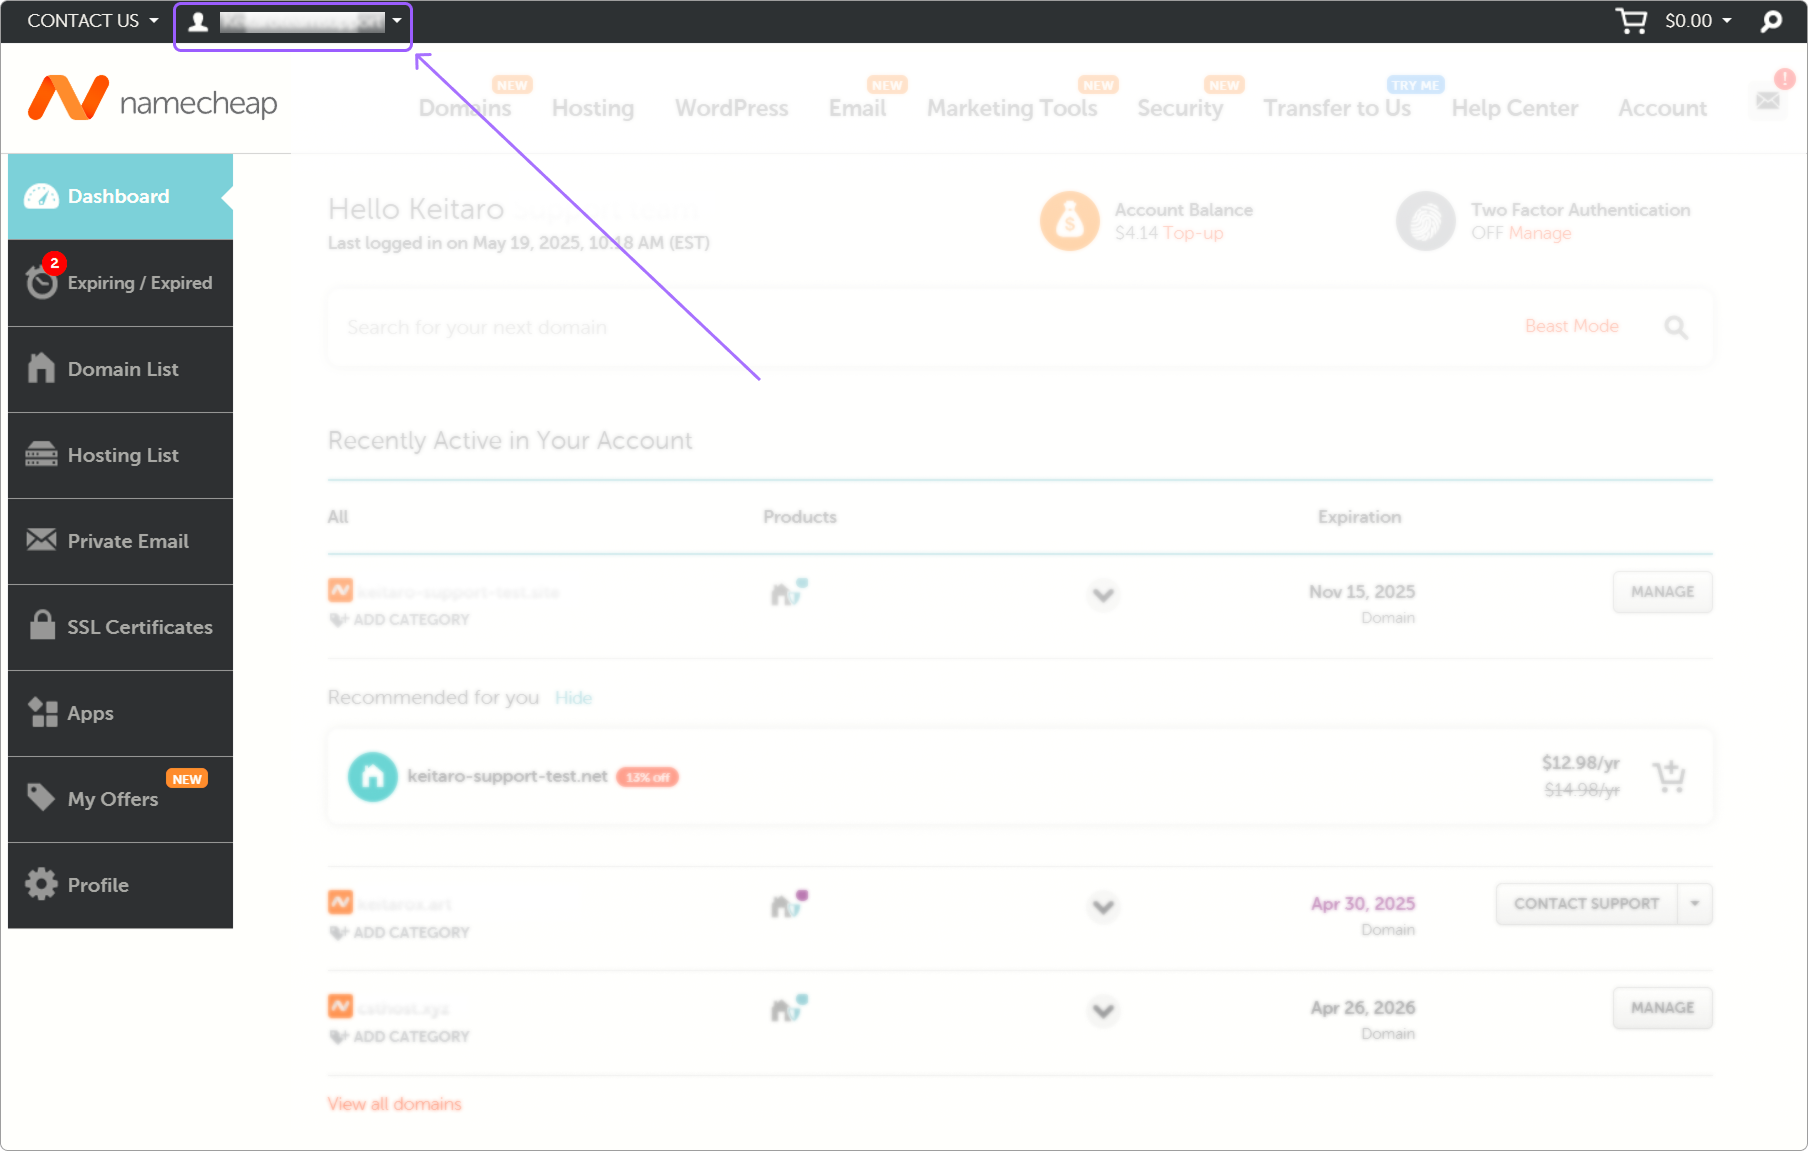This screenshot has height=1151, width=1808.
Task: Click Manage for Apr 26, 2026 domain
Action: [x=1662, y=1008]
